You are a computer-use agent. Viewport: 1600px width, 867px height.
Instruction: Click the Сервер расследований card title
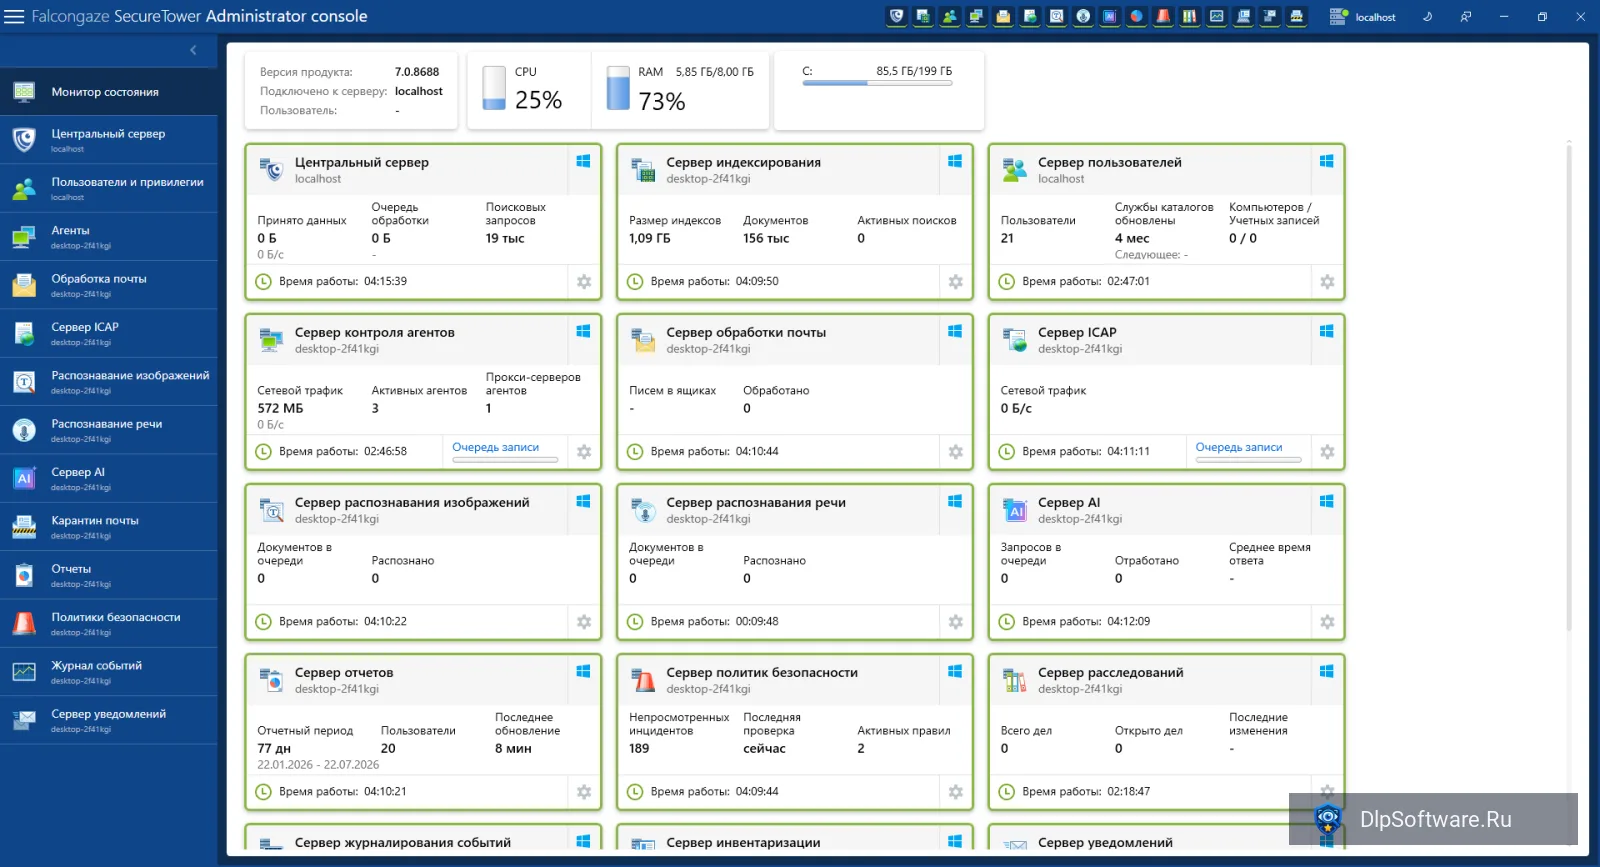pos(1110,673)
